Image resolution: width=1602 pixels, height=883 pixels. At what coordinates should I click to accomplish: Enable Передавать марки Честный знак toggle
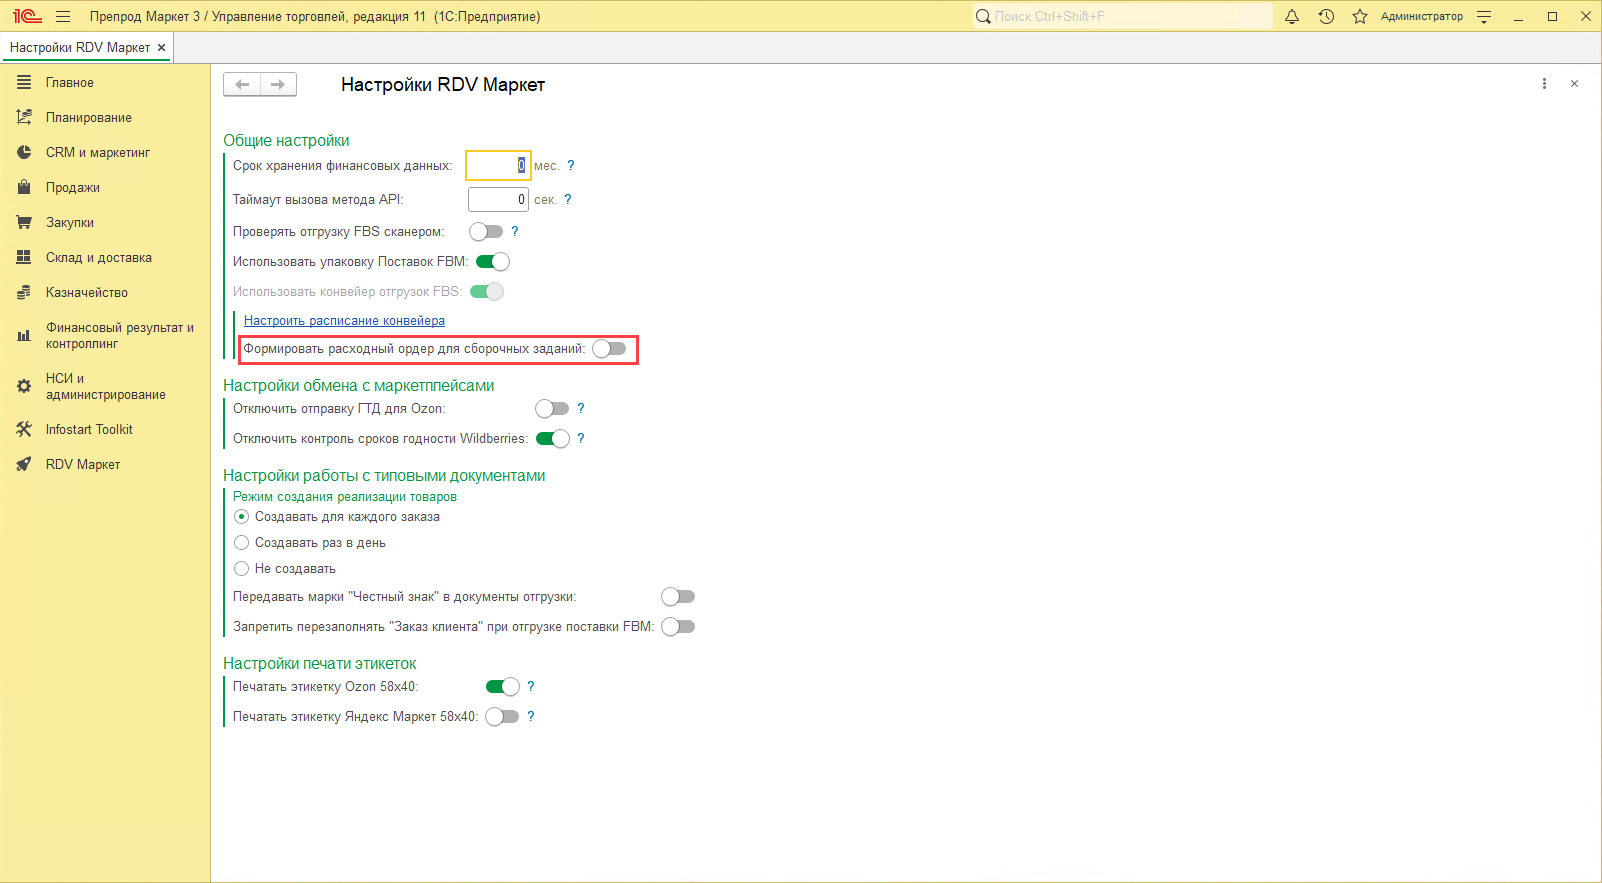coord(678,596)
